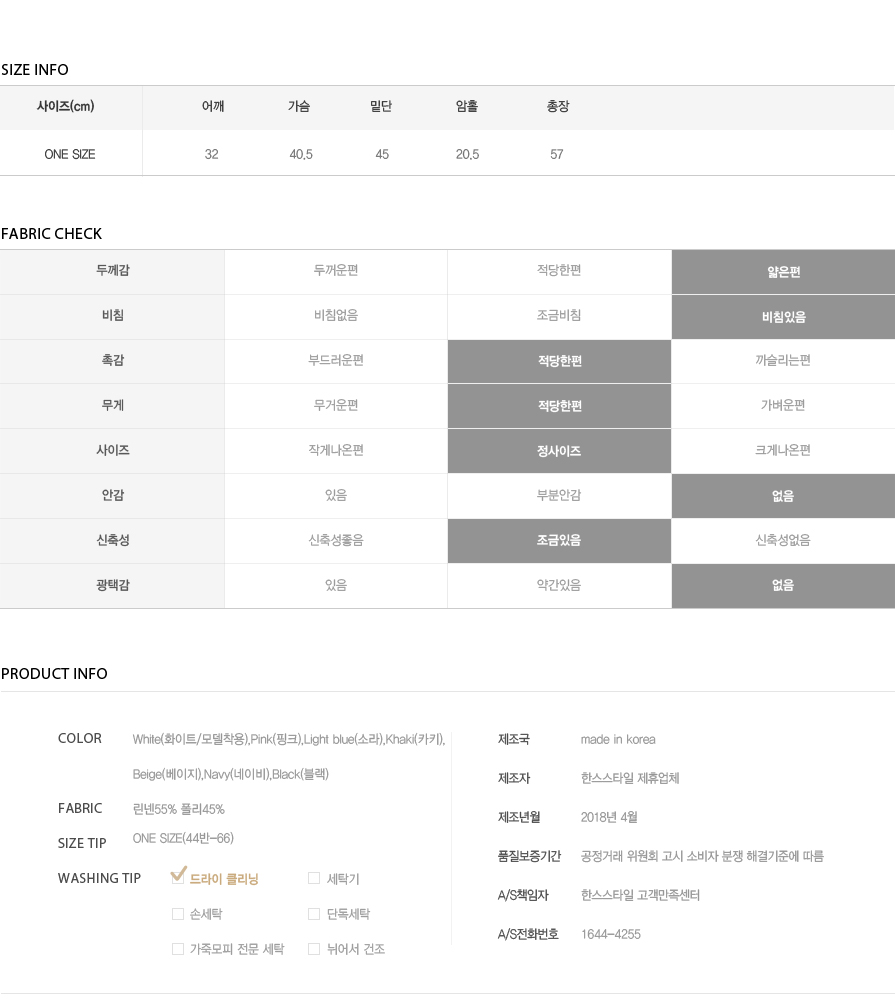The width and height of the screenshot is (895, 1000).
Task: Click the ONE SIZE row label
Action: click(x=70, y=154)
